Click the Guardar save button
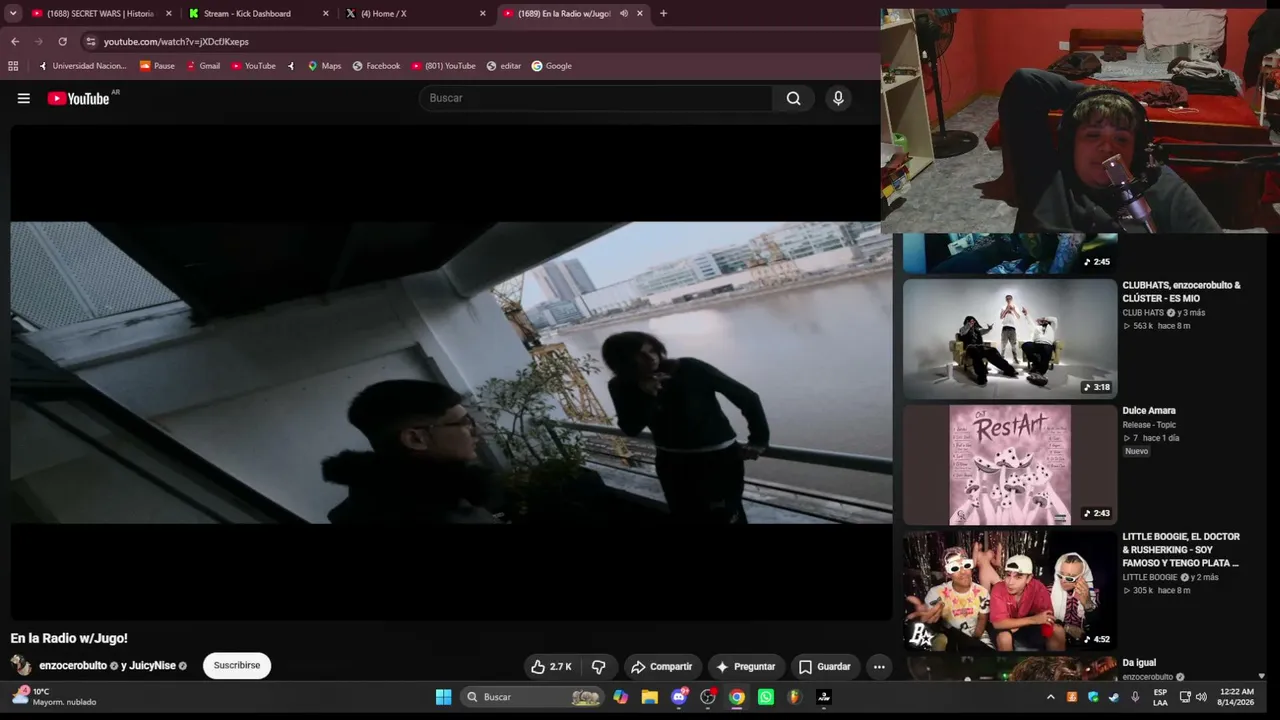Image resolution: width=1280 pixels, height=720 pixels. 825,667
